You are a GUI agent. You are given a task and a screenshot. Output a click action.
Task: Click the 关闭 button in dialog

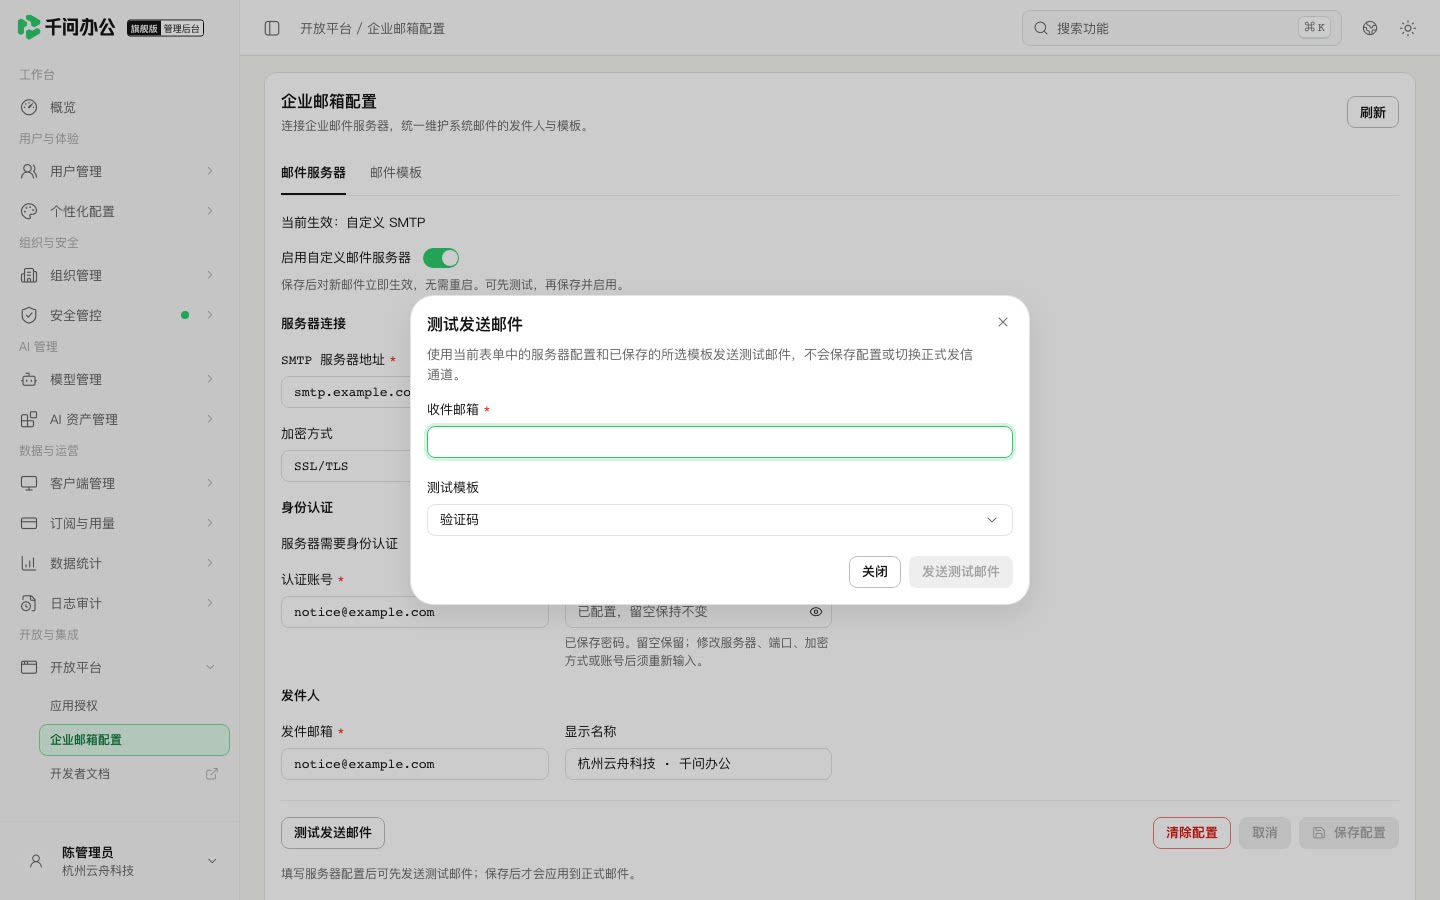(x=875, y=572)
